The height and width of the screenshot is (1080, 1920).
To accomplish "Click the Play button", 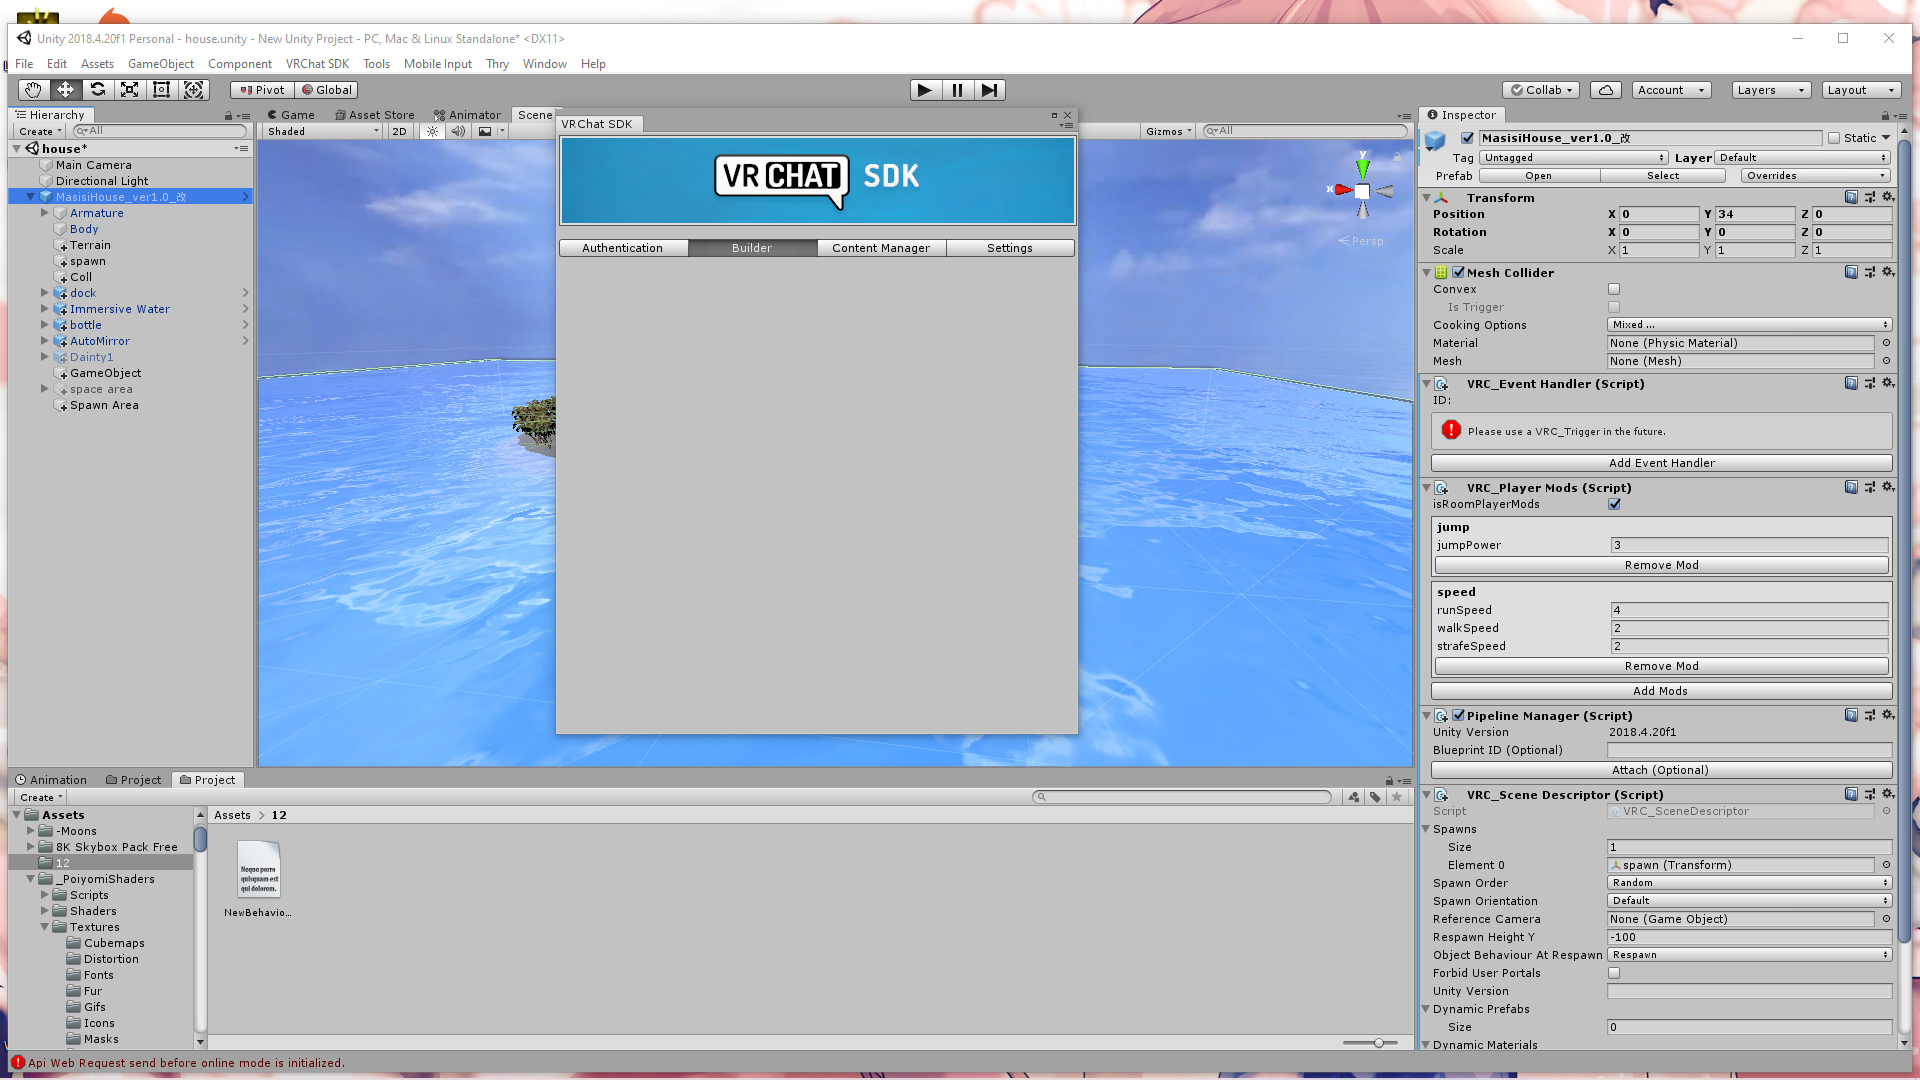I will 925,90.
